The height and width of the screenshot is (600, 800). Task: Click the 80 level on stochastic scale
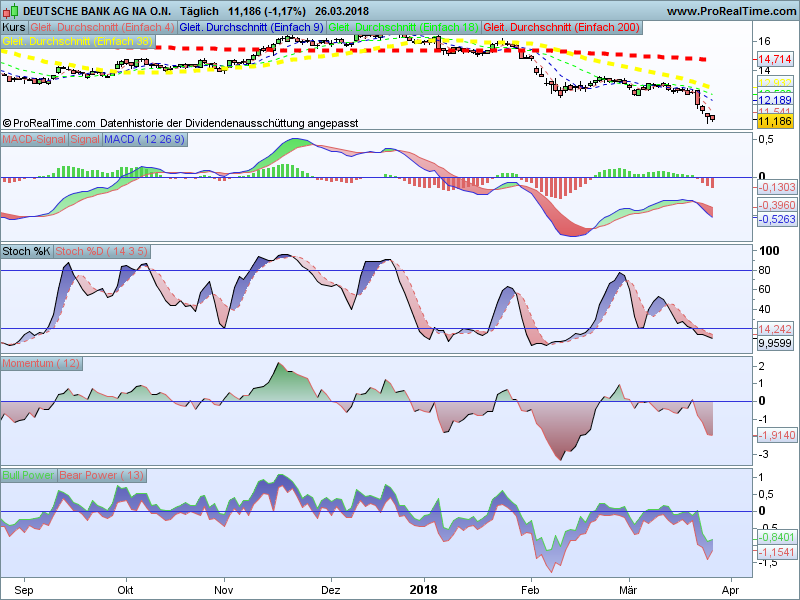(x=764, y=270)
